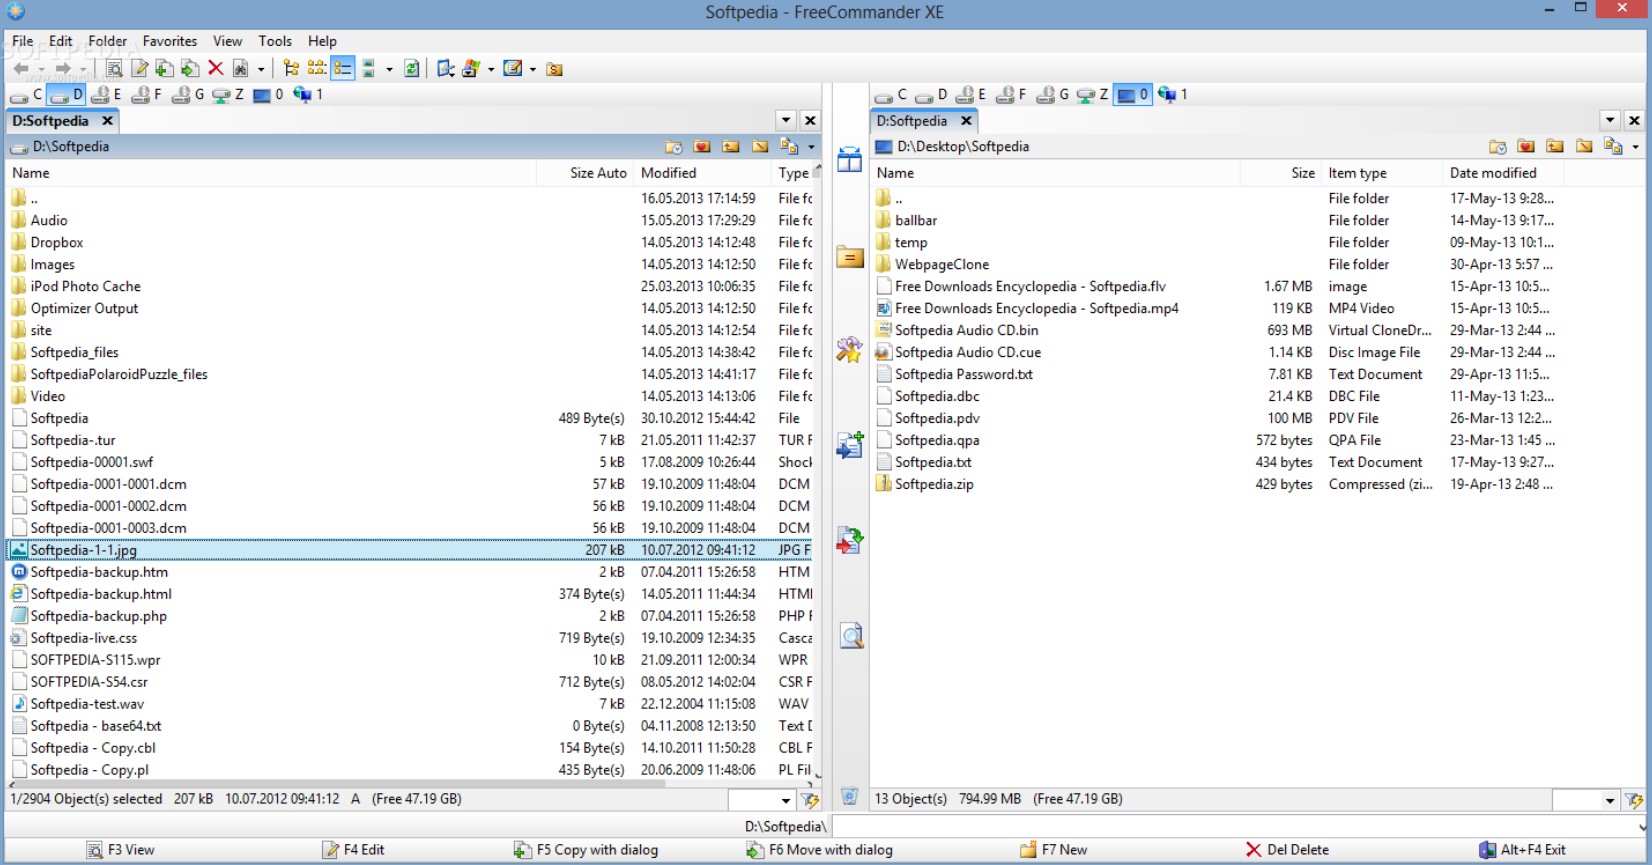Viewport: 1652px width, 865px height.
Task: Click the binoculars Search toolbar icon
Action: click(x=240, y=69)
